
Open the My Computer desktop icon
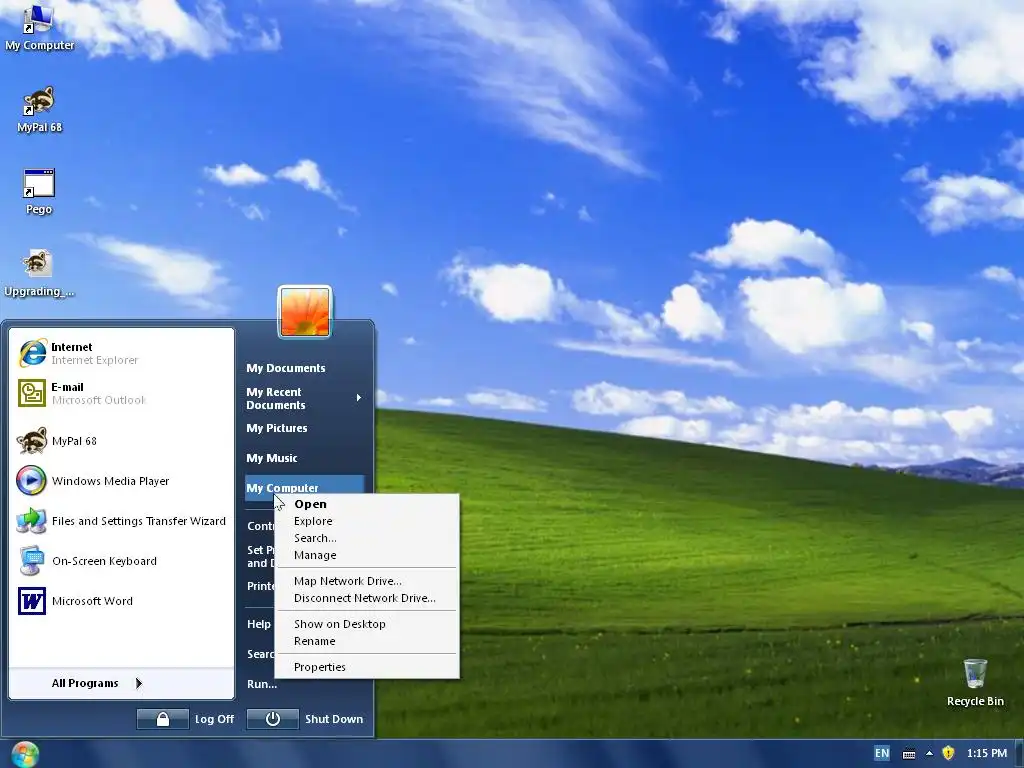(38, 26)
